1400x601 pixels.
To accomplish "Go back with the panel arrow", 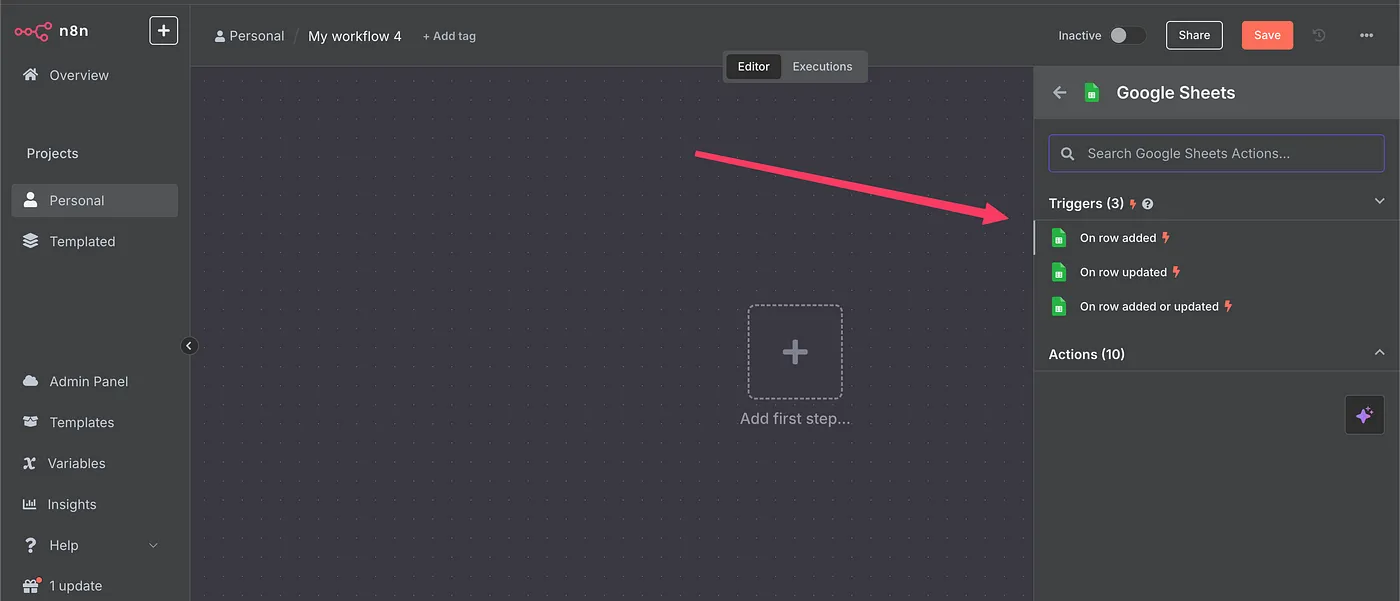I will point(1060,92).
